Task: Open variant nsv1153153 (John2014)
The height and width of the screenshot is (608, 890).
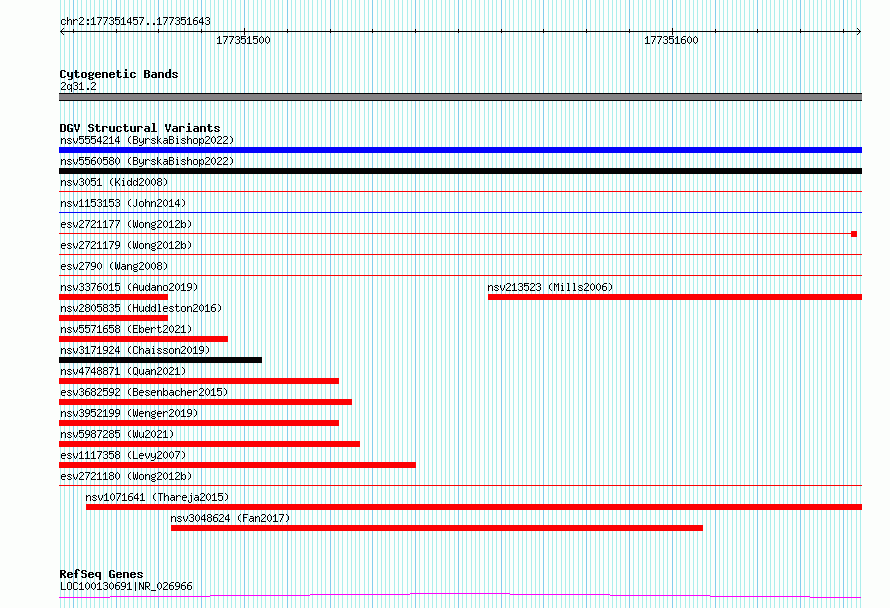Action: point(123,203)
